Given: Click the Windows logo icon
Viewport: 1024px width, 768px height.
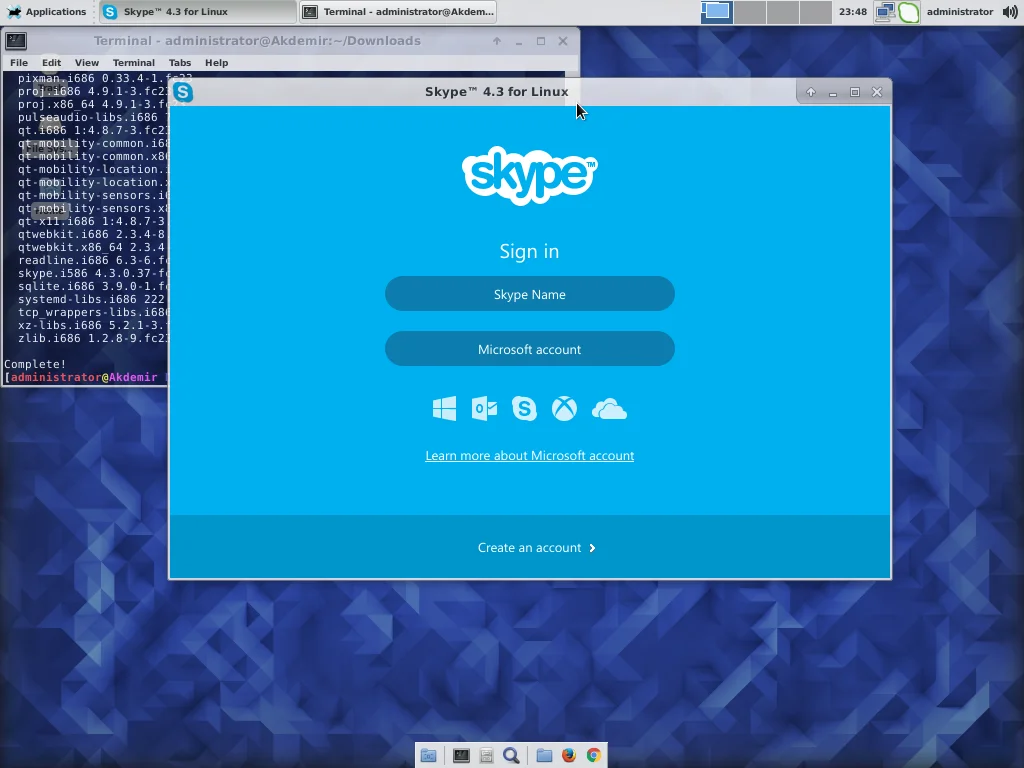Looking at the screenshot, I should click(x=444, y=409).
